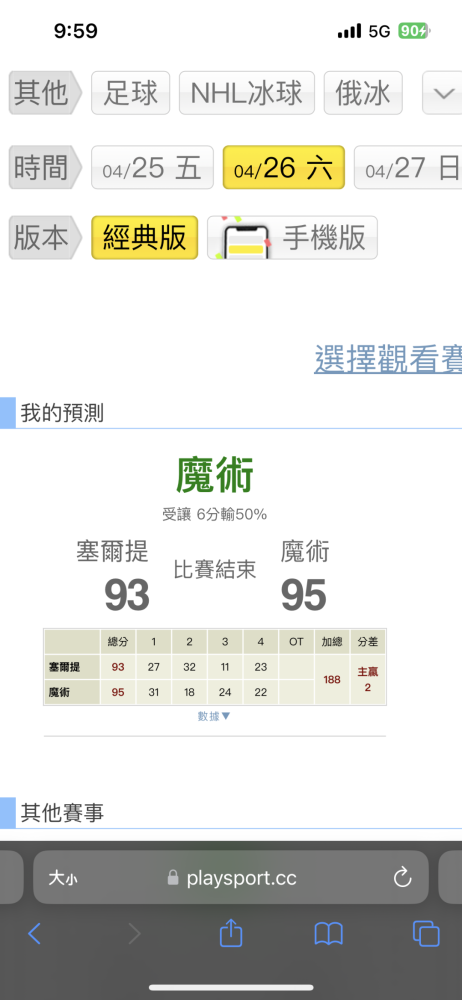Select the 足球 sport tab

pyautogui.click(x=131, y=93)
